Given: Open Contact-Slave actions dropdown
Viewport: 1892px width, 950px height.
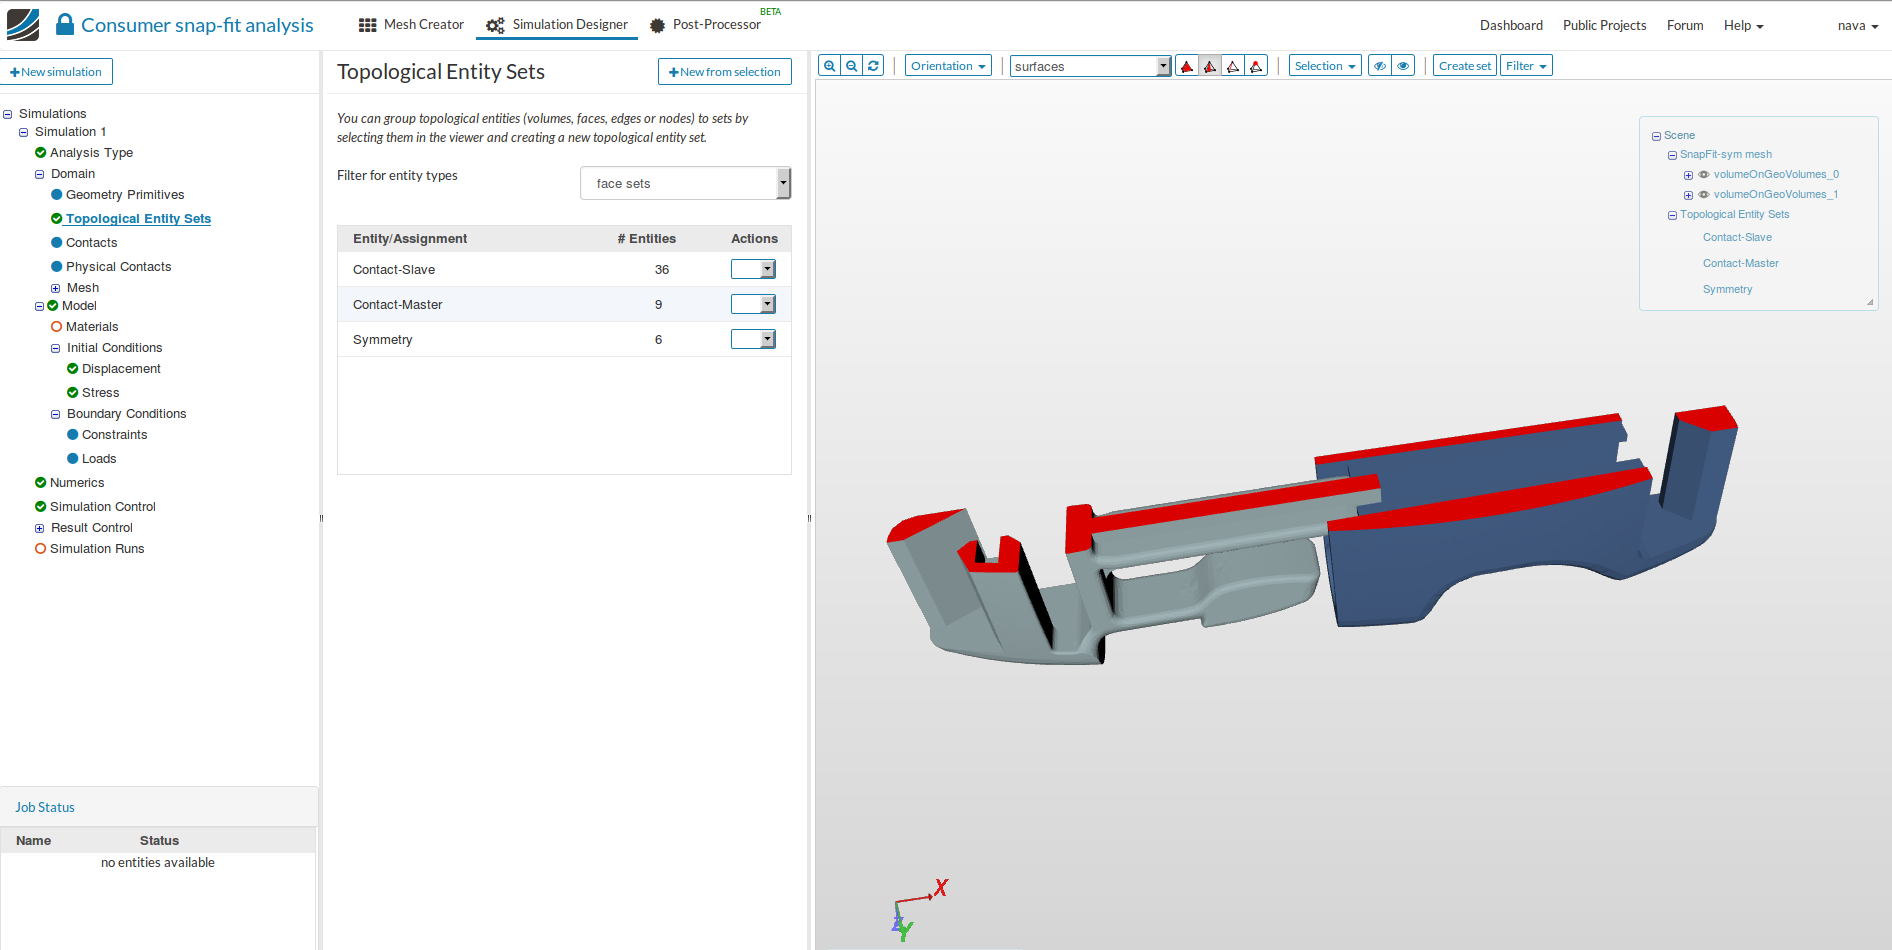Looking at the screenshot, I should click(753, 269).
